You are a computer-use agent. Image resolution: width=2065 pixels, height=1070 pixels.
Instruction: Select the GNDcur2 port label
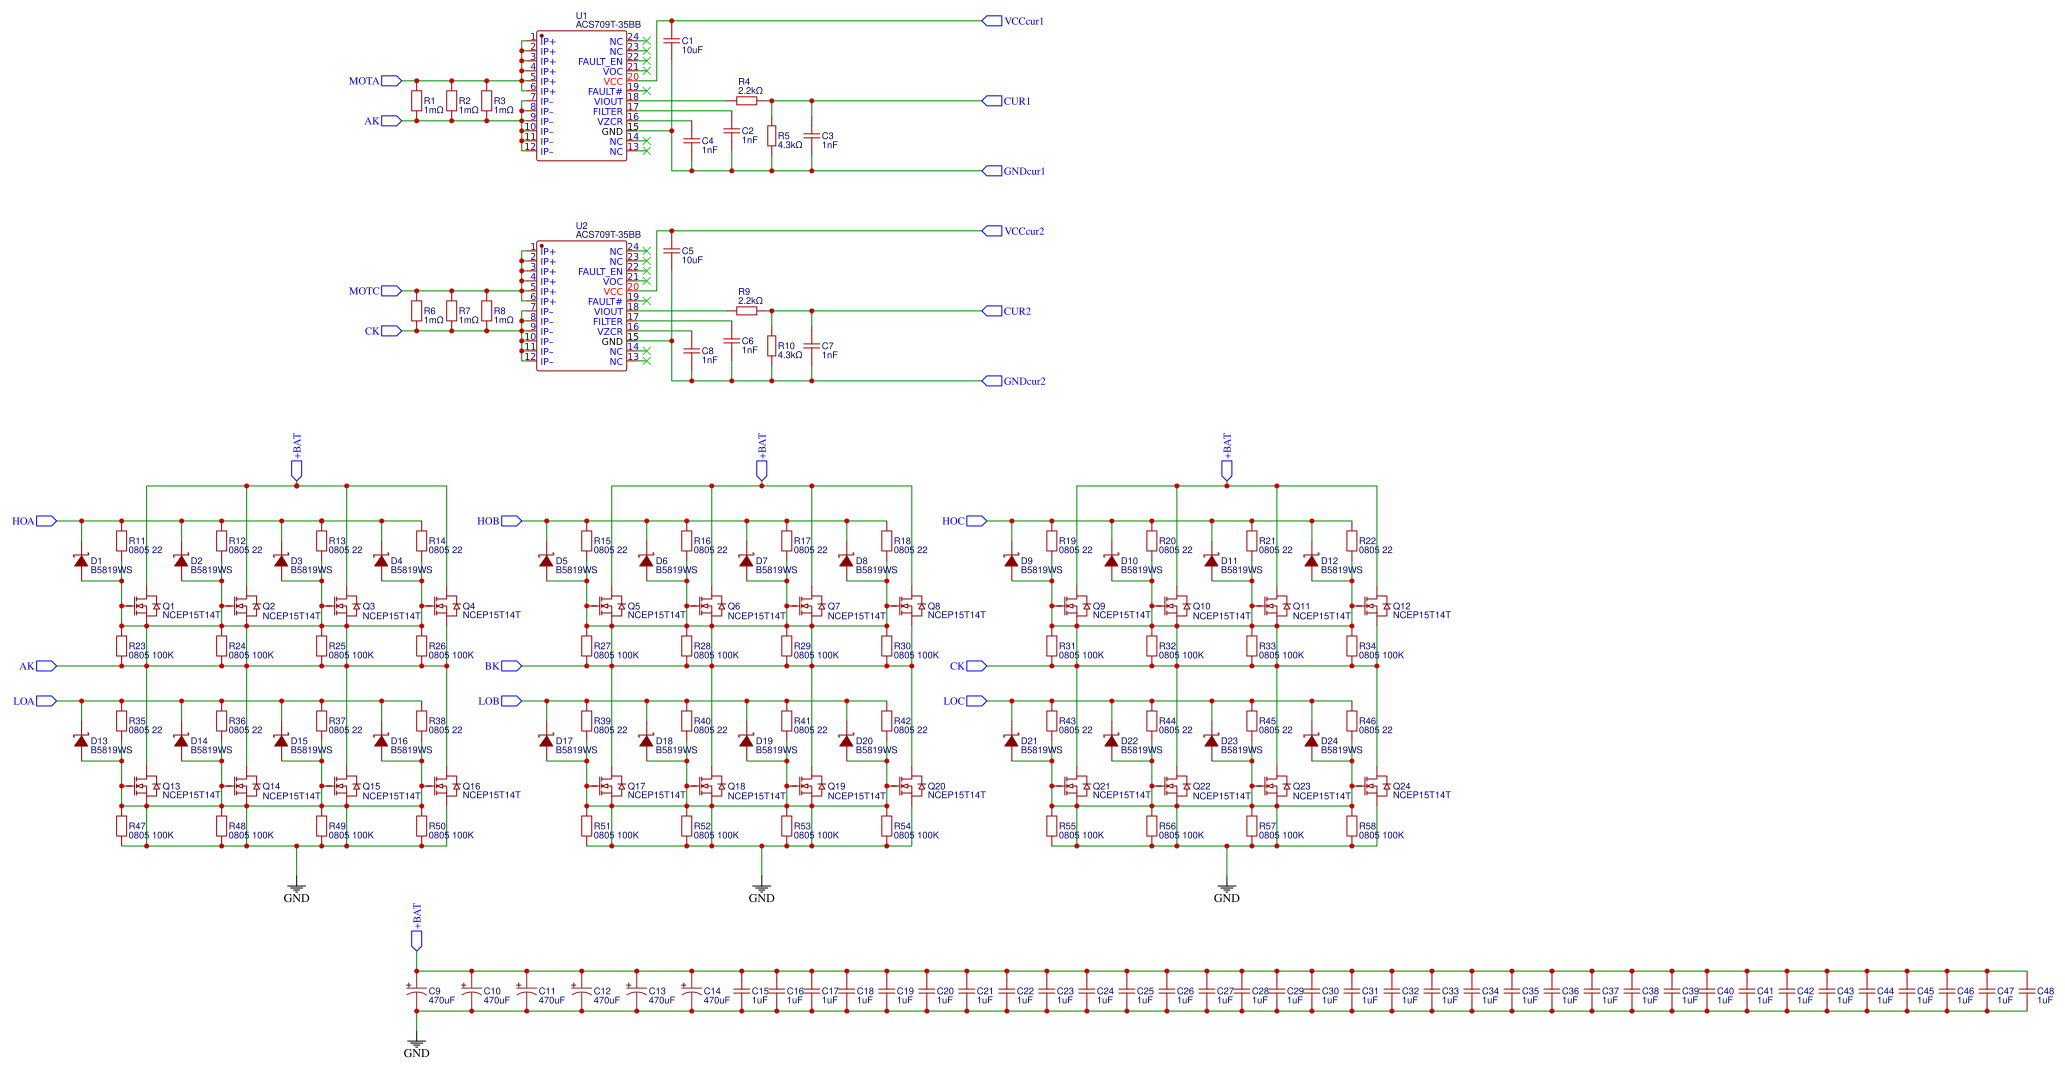pos(1024,380)
